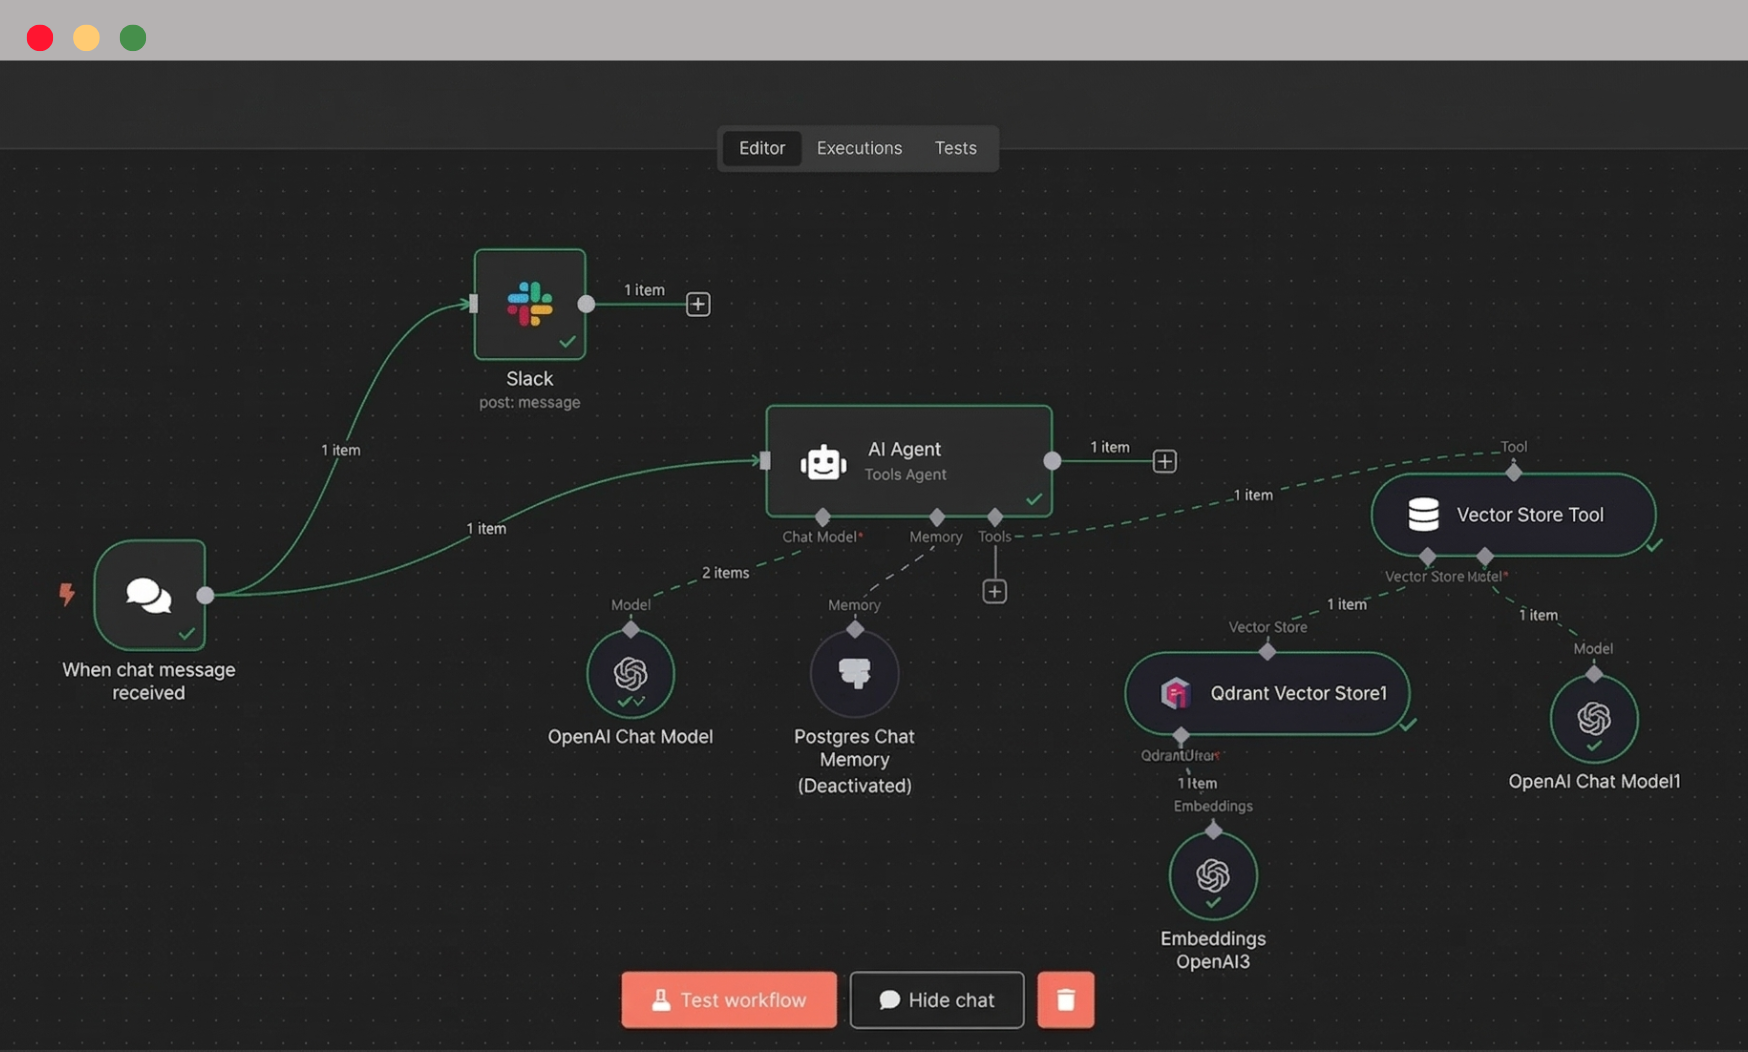Click the plus button after the AI Agent output
This screenshot has height=1052, width=1748.
(1164, 461)
